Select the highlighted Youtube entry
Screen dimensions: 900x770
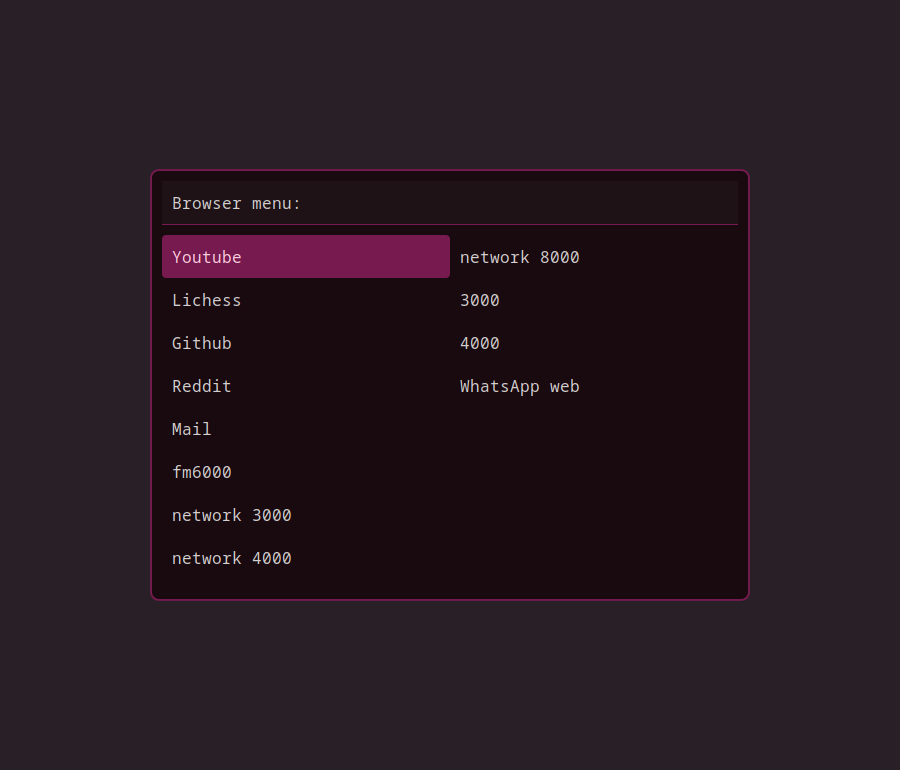[x=306, y=256]
